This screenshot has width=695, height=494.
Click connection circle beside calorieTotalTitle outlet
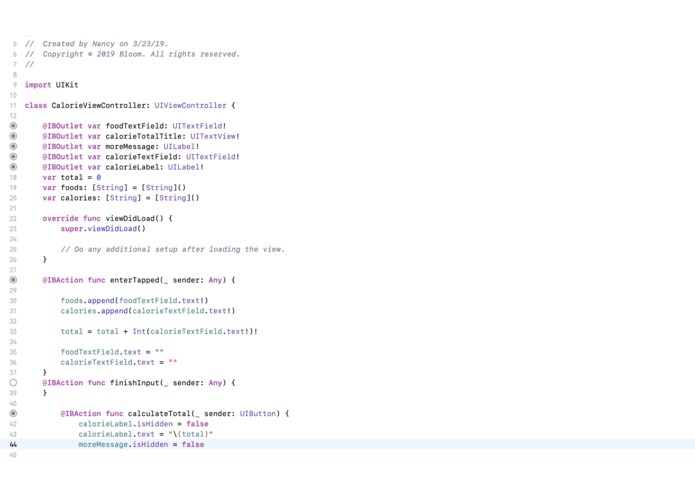[13, 136]
